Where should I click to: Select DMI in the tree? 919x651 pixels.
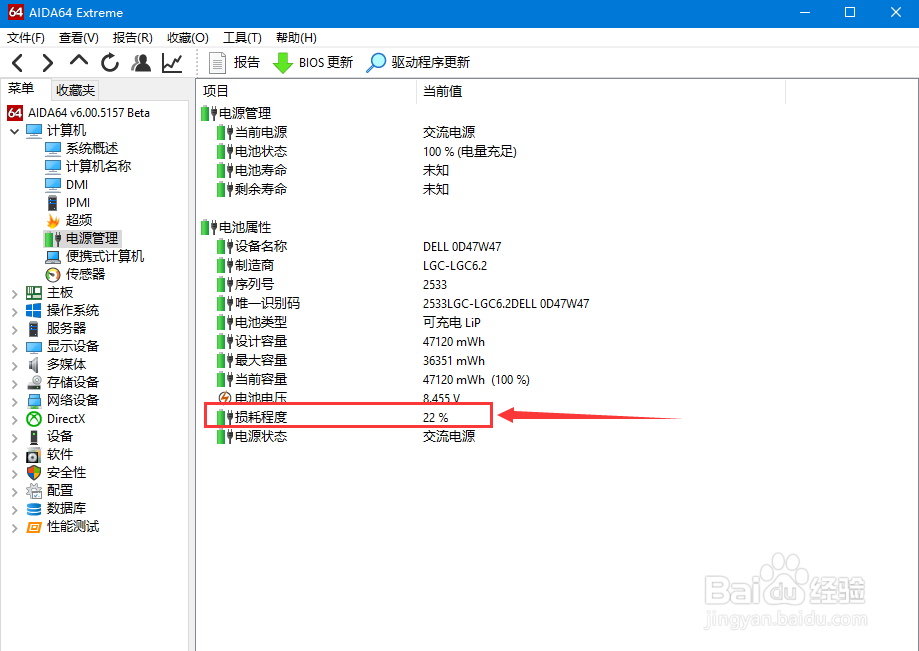coord(67,185)
